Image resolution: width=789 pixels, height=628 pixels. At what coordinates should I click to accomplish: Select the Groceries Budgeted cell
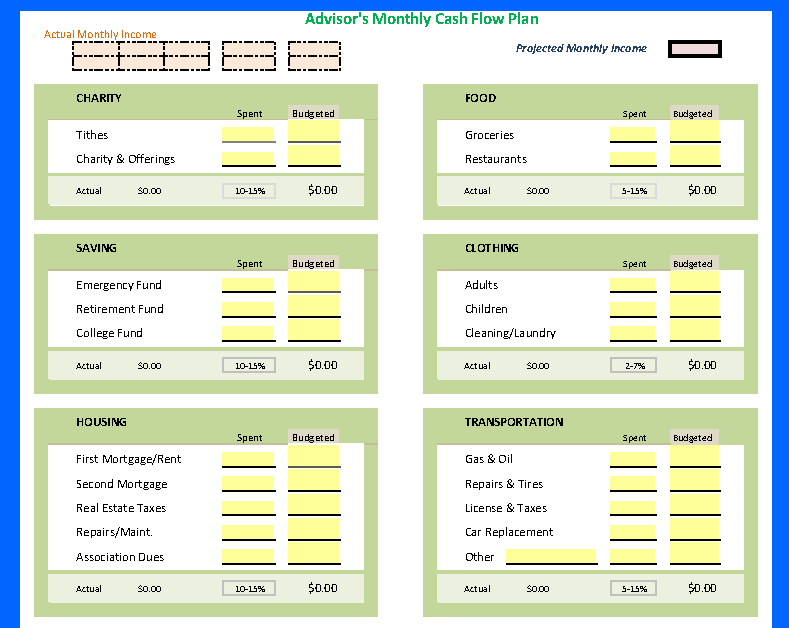(x=695, y=131)
